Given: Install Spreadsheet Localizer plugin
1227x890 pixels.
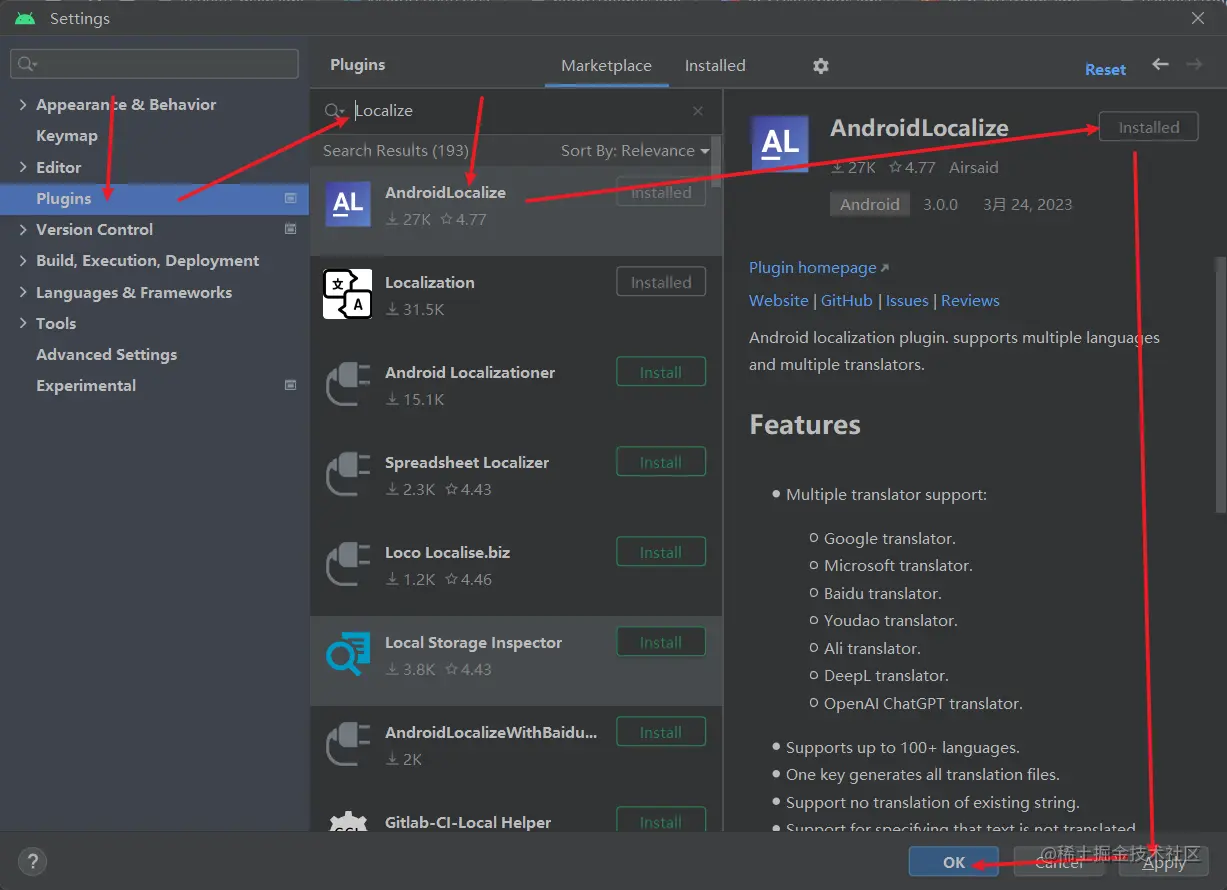Looking at the screenshot, I should [661, 462].
